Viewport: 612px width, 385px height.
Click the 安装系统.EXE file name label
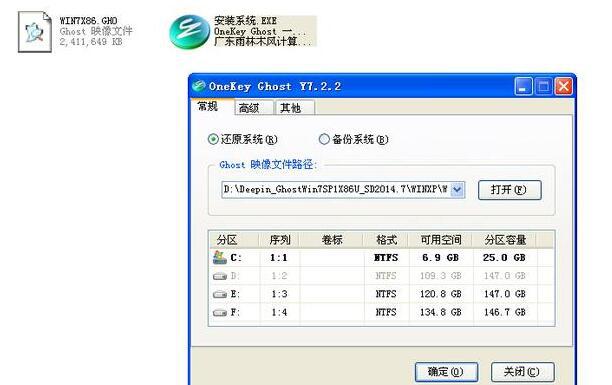click(246, 21)
